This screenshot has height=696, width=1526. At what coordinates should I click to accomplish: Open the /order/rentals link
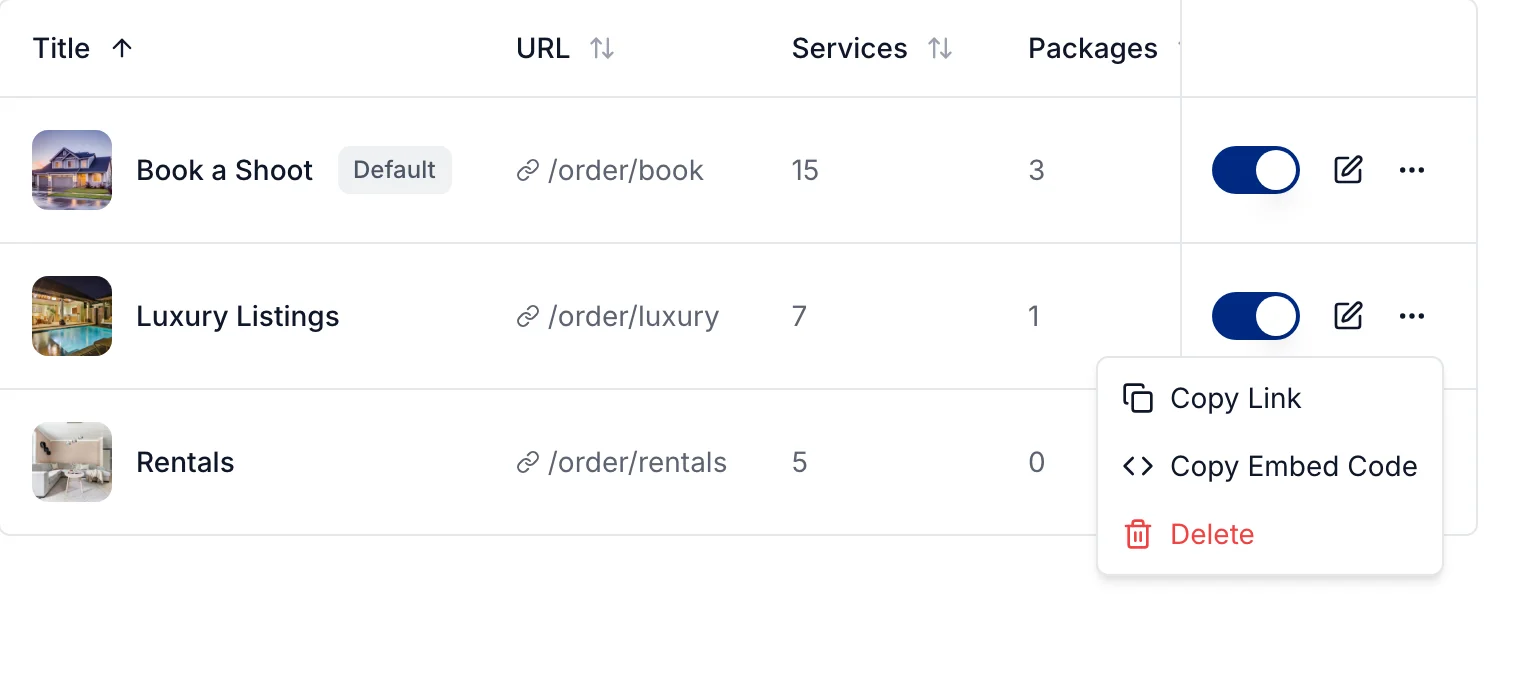coord(637,463)
